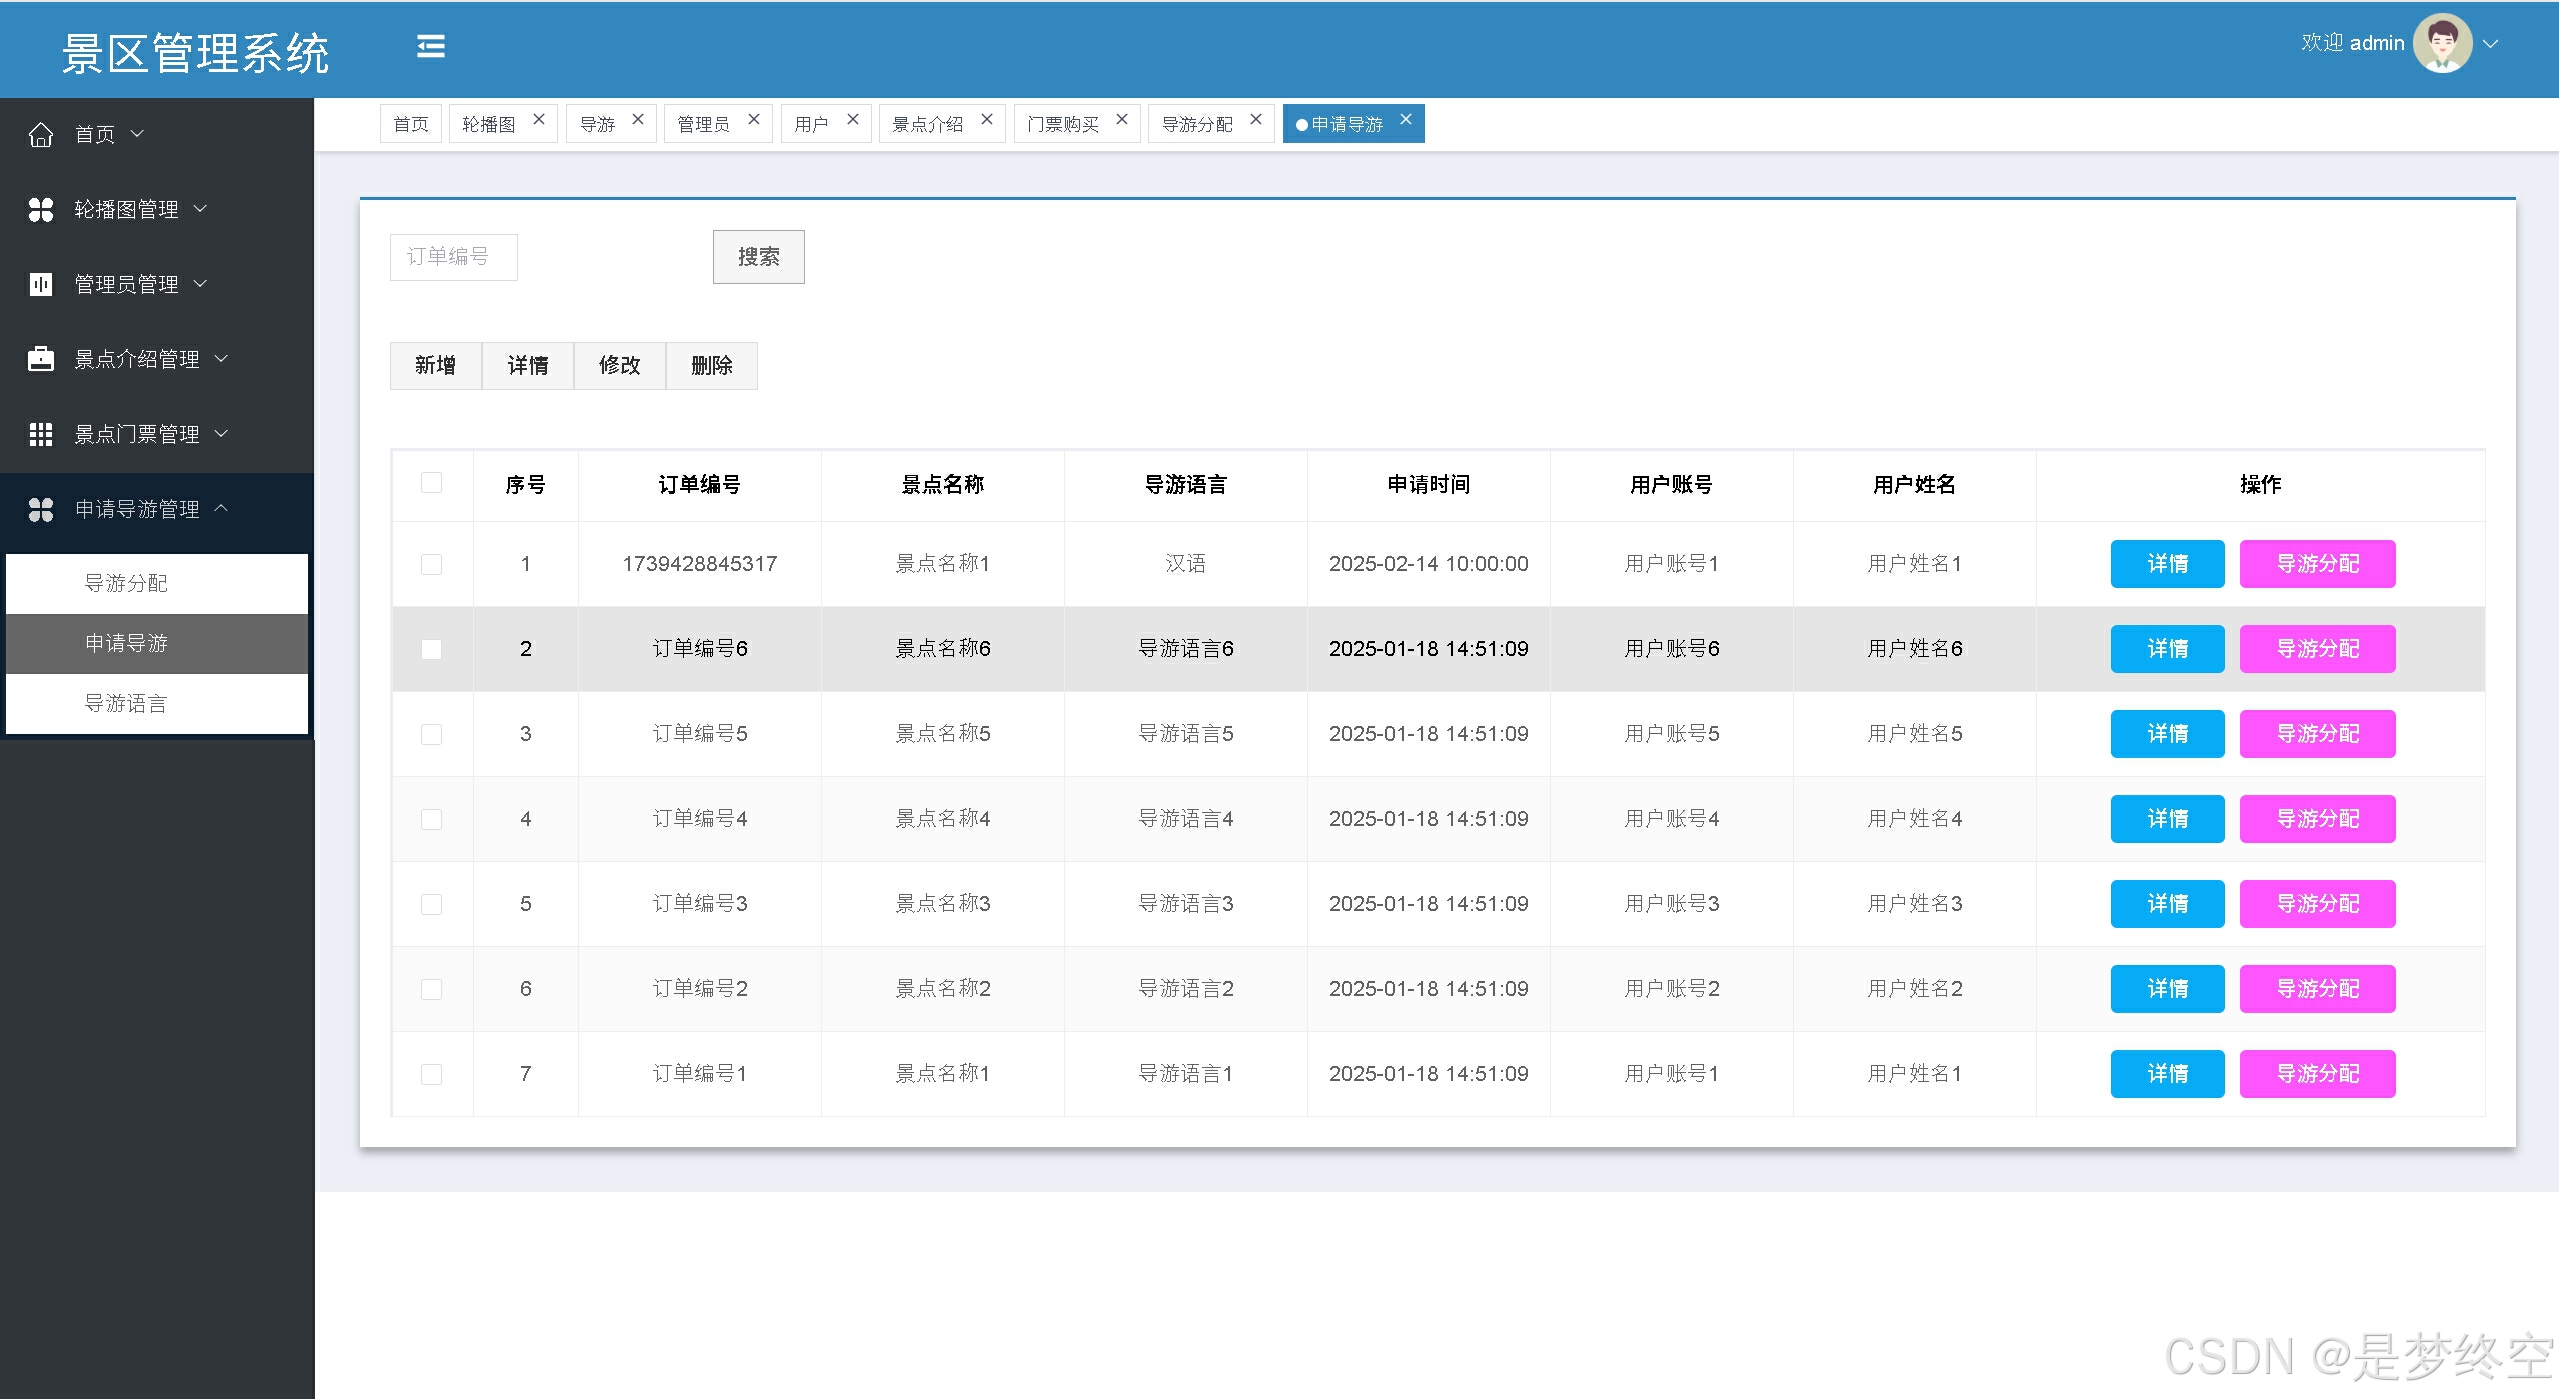Click the 轮播图管理 clover icon
Viewport: 2559px width, 1399px height.
pos(41,210)
